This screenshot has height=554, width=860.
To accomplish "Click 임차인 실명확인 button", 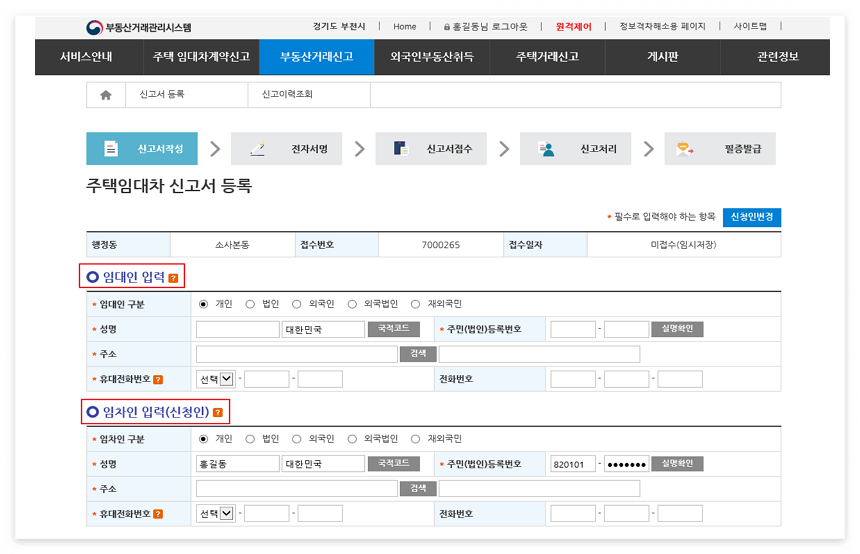I will pos(677,463).
